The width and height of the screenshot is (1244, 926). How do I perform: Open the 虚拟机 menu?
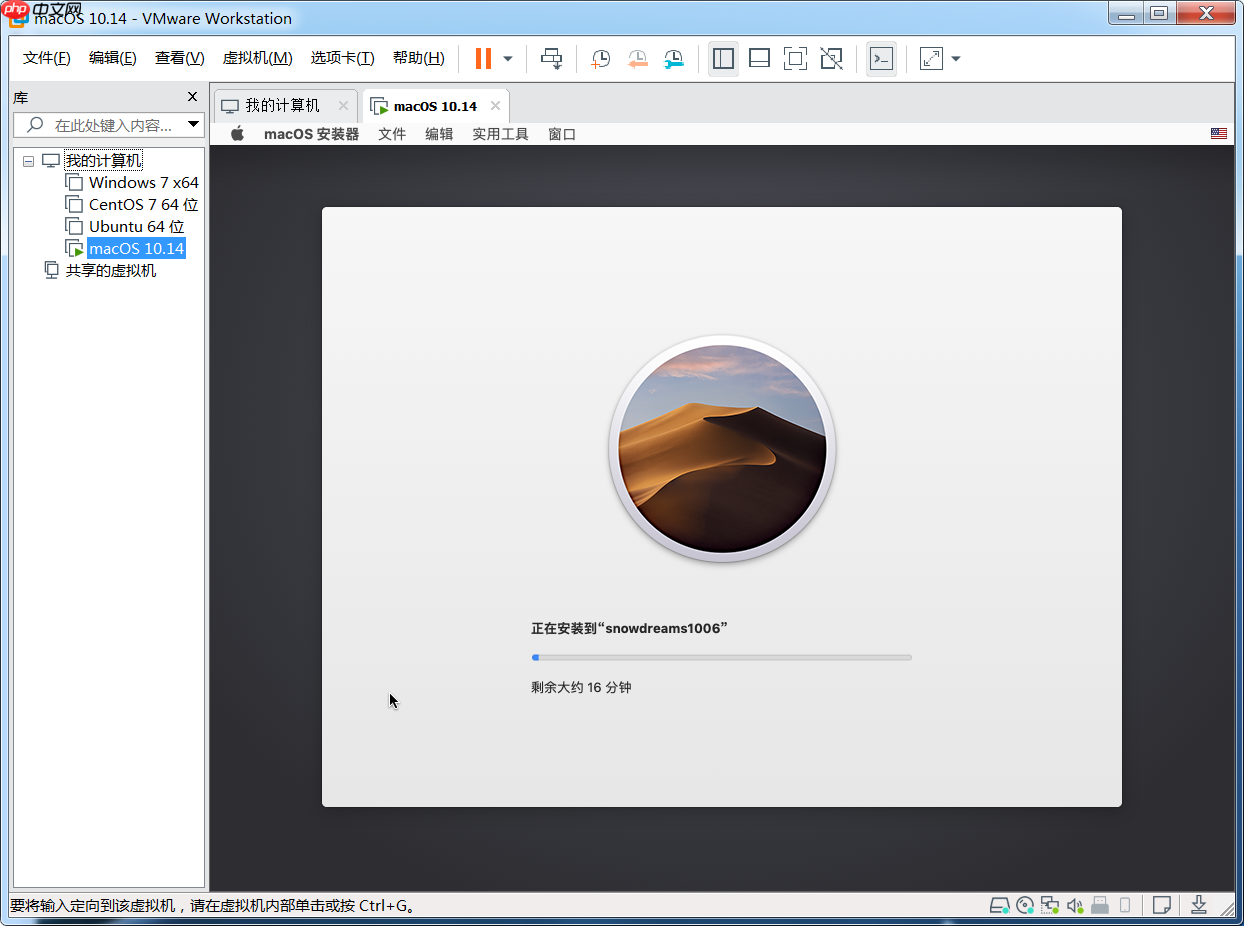257,58
